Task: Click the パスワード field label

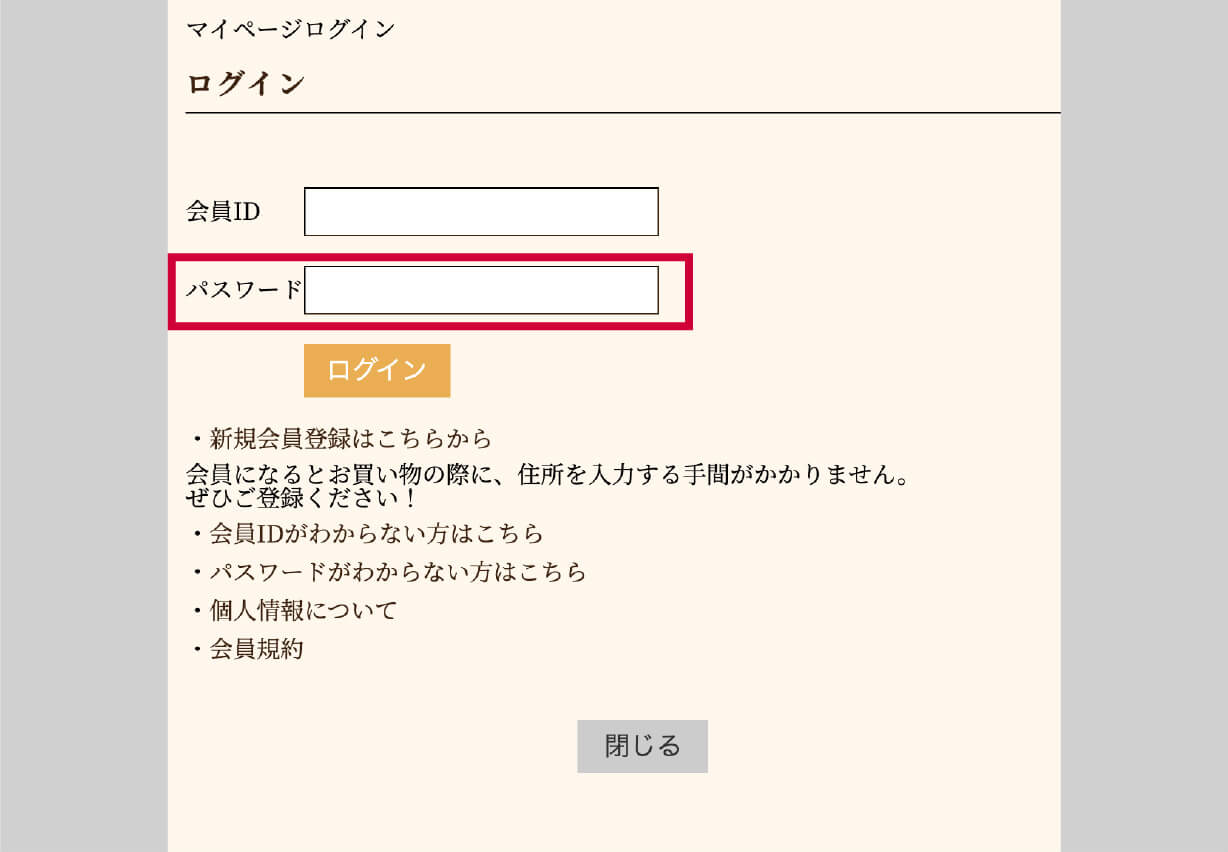Action: 244,290
